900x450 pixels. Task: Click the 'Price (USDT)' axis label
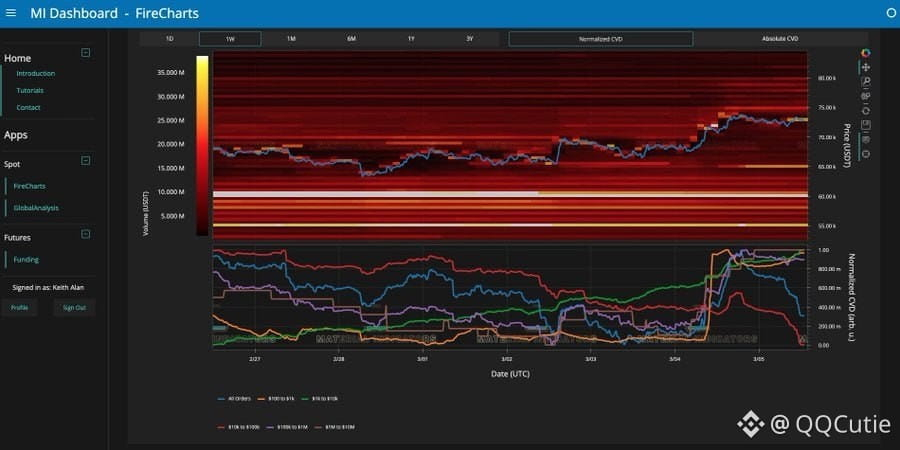point(846,146)
